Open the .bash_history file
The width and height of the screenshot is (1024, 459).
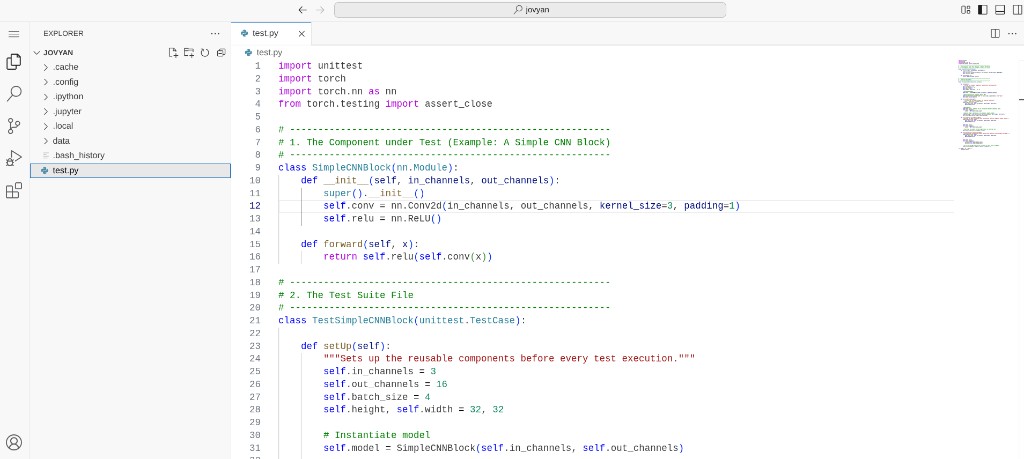131,155
